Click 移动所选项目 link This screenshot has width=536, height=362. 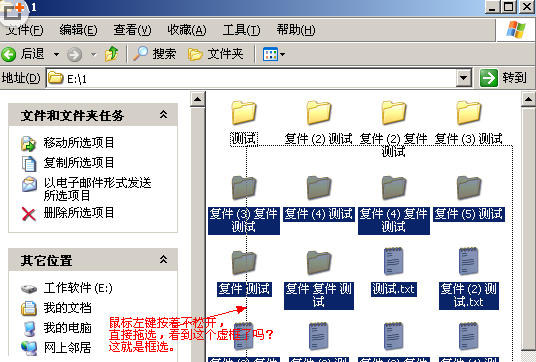79,143
